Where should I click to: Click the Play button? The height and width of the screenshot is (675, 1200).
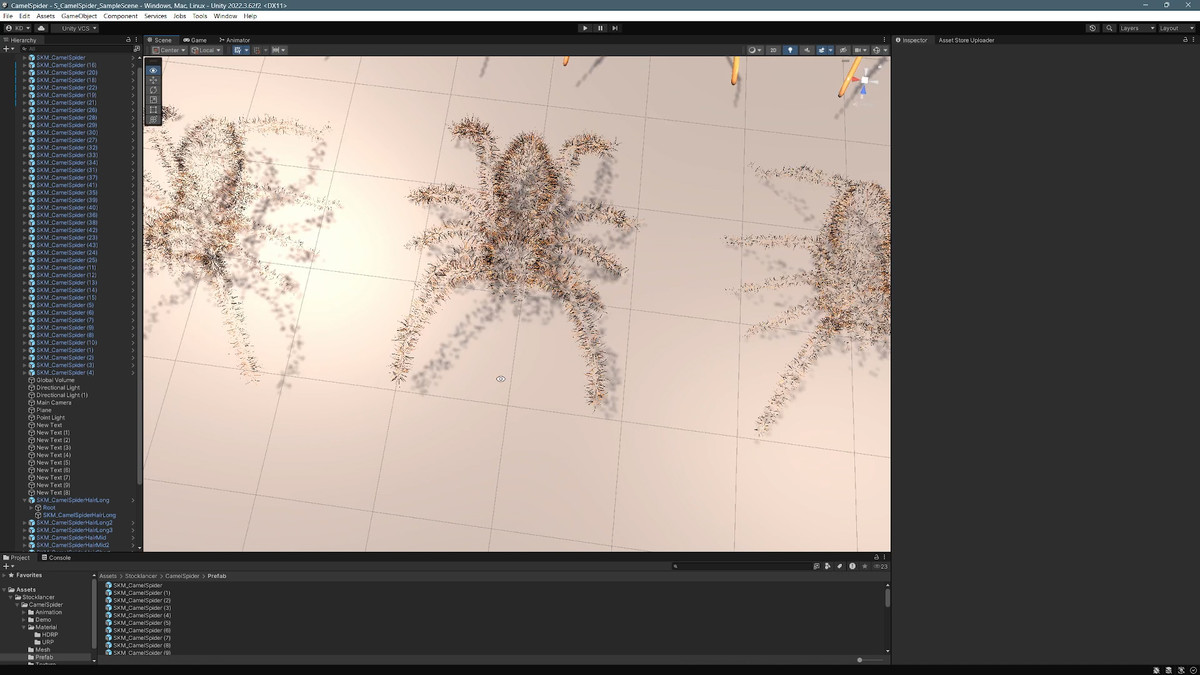[585, 28]
